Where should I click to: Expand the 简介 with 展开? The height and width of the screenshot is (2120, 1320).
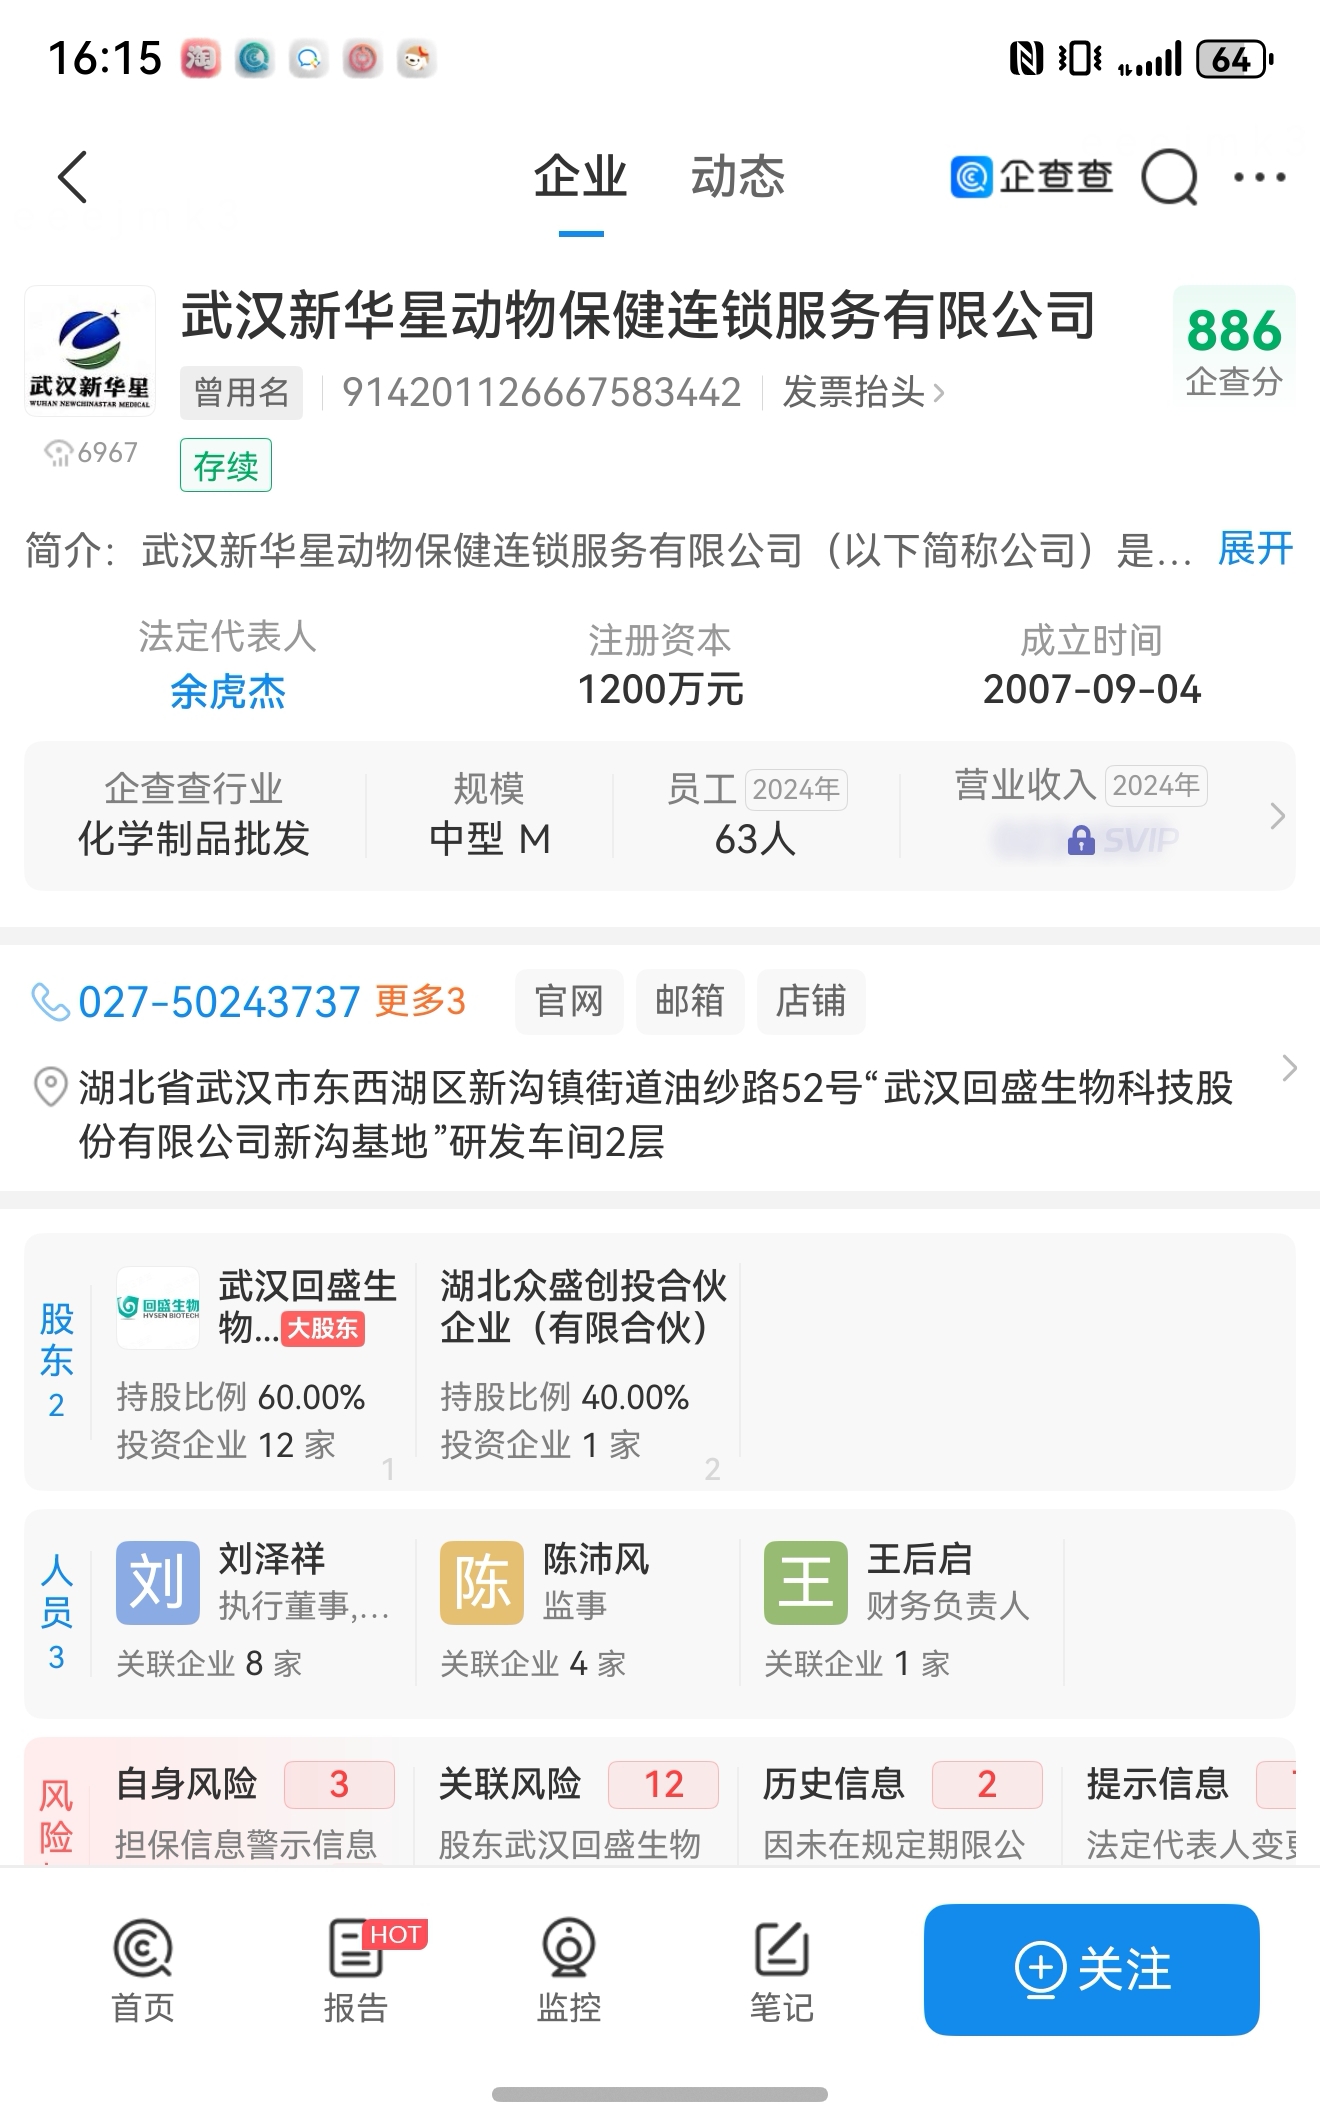(1256, 548)
